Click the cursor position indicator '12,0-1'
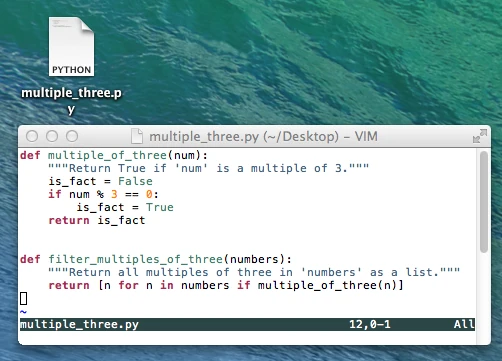The height and width of the screenshot is (361, 502). 370,324
